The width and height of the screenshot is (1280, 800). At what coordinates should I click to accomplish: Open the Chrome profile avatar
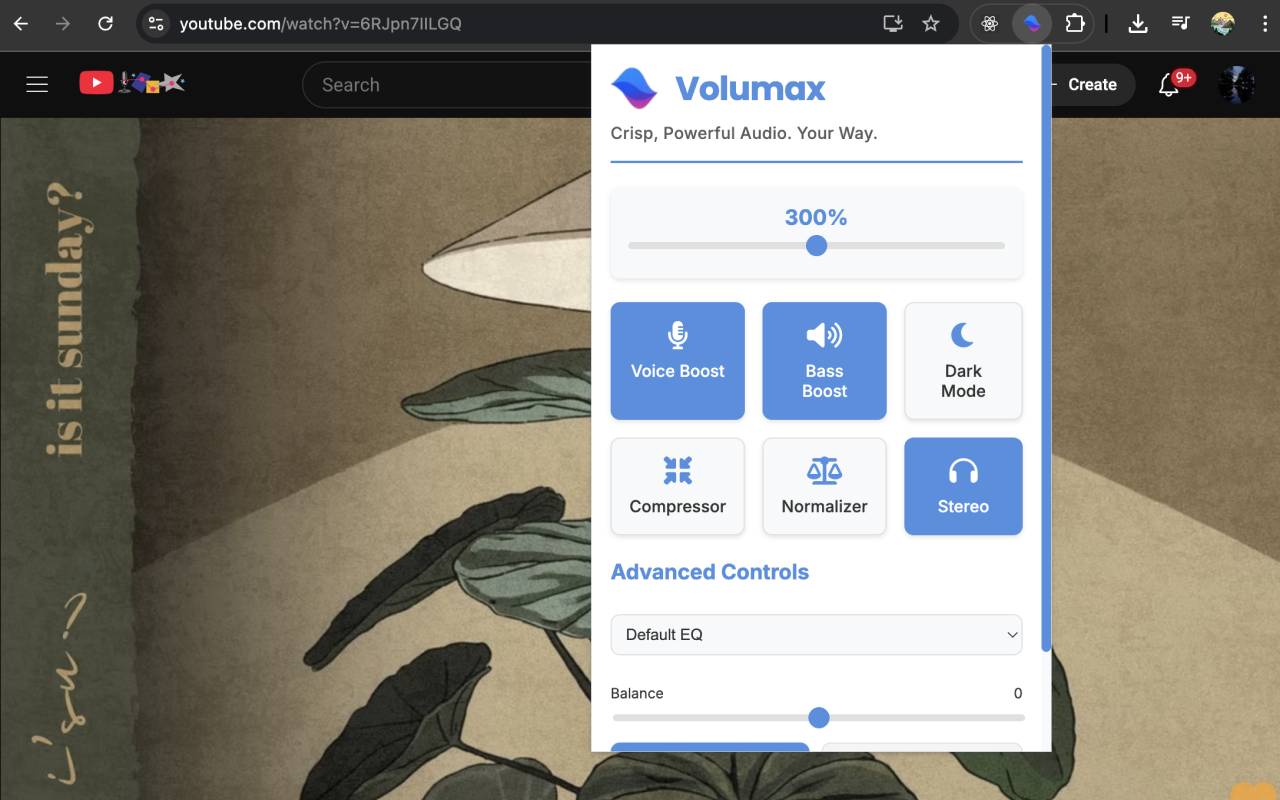pyautogui.click(x=1222, y=23)
